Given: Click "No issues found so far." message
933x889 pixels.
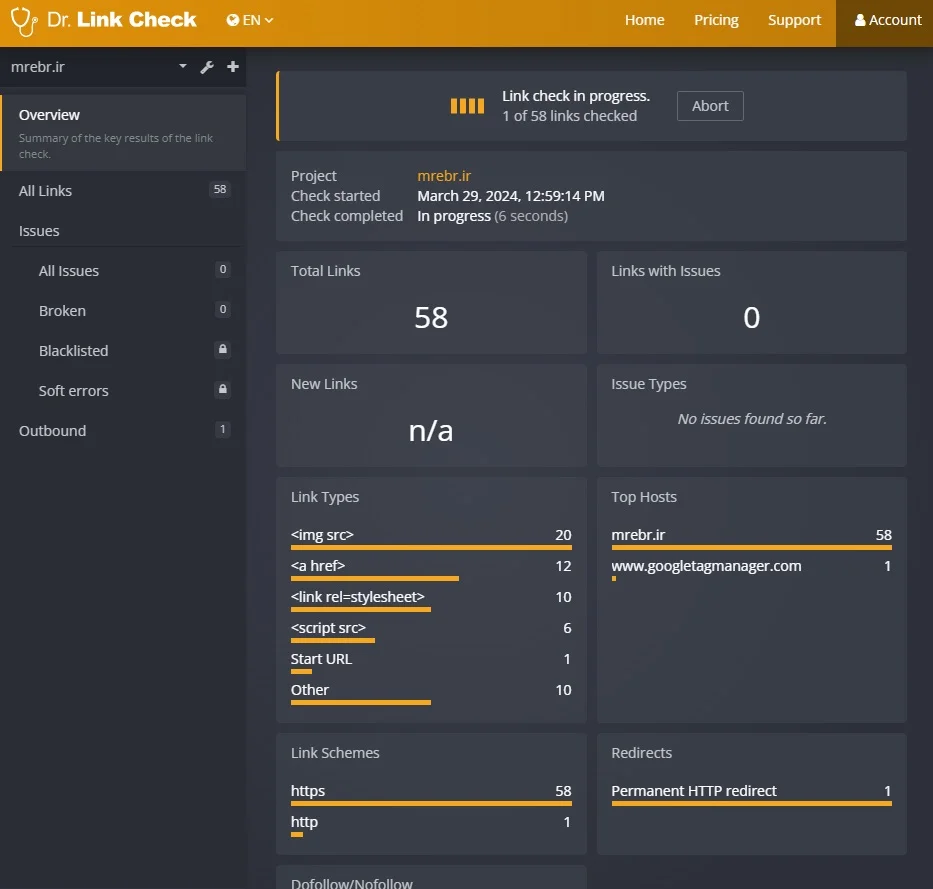Looking at the screenshot, I should point(752,419).
